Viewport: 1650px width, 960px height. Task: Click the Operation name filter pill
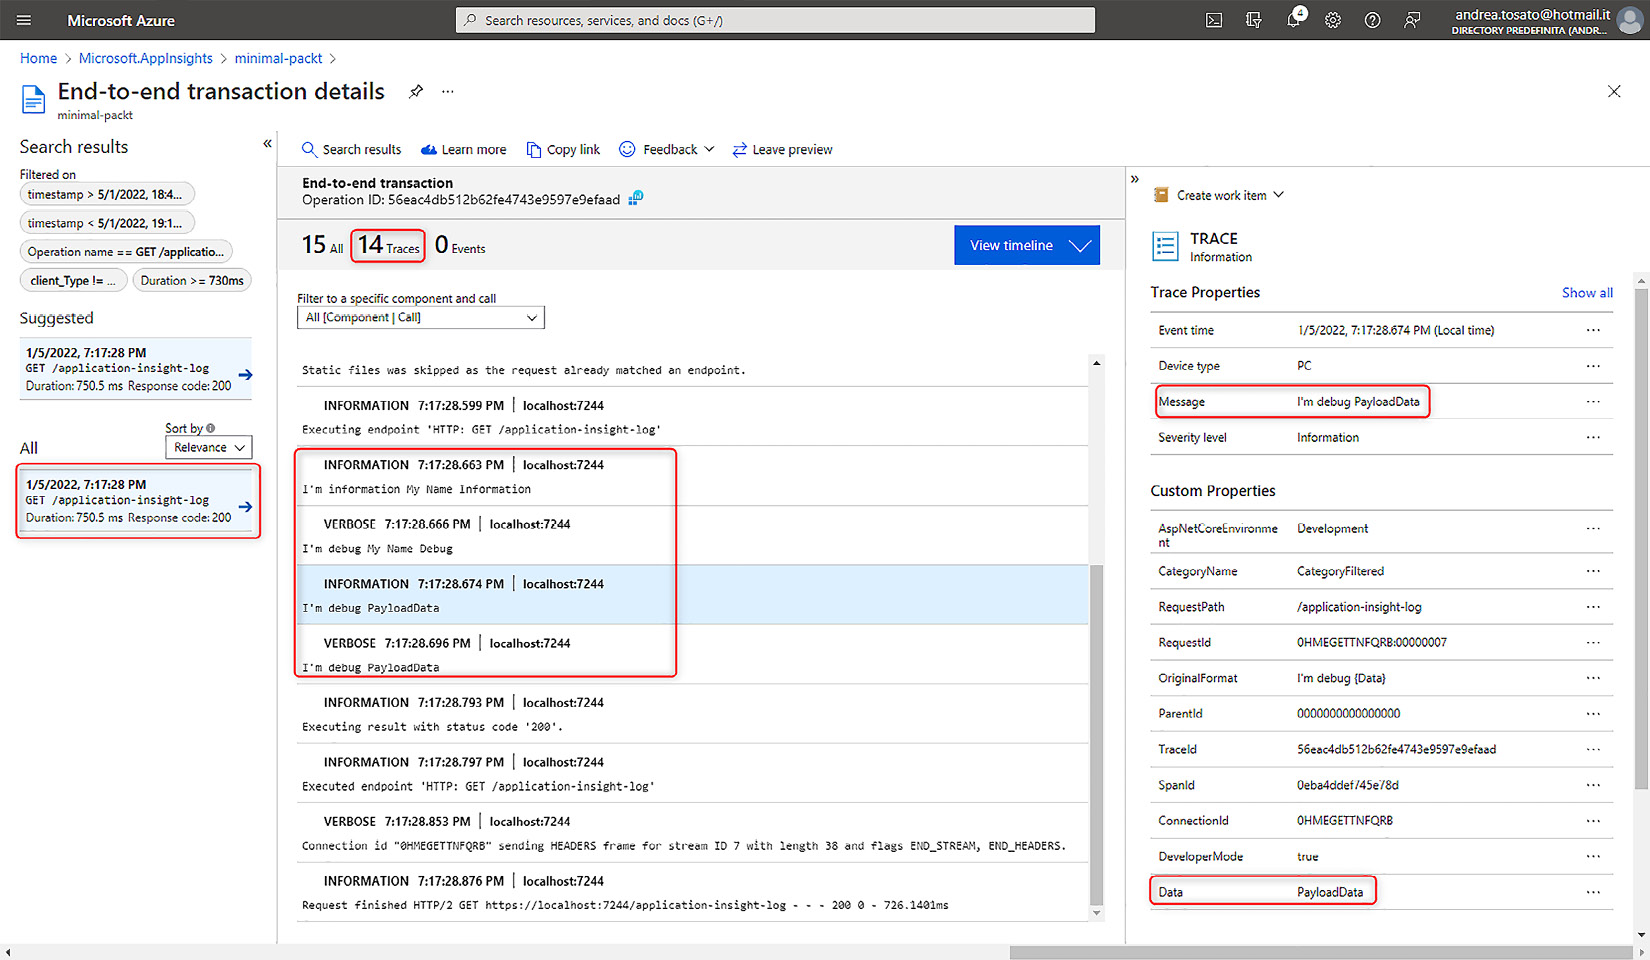126,252
